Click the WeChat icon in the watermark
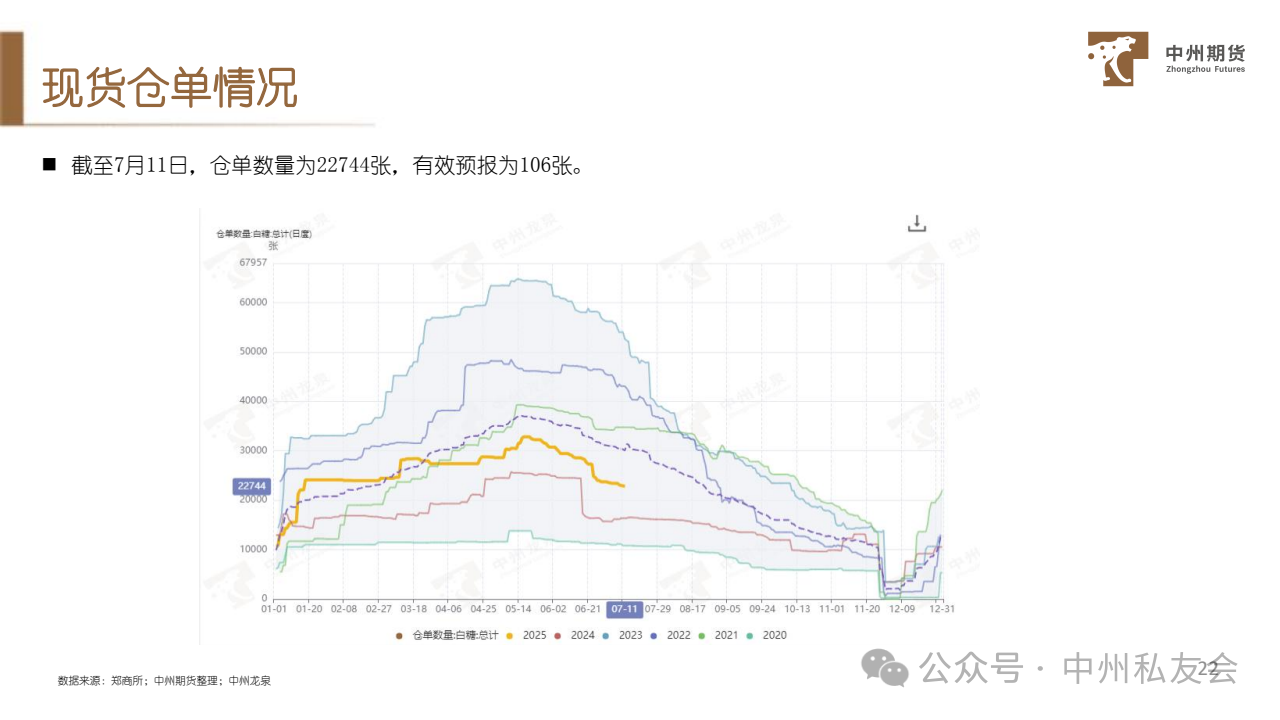This screenshot has height=720, width=1280. [x=886, y=667]
